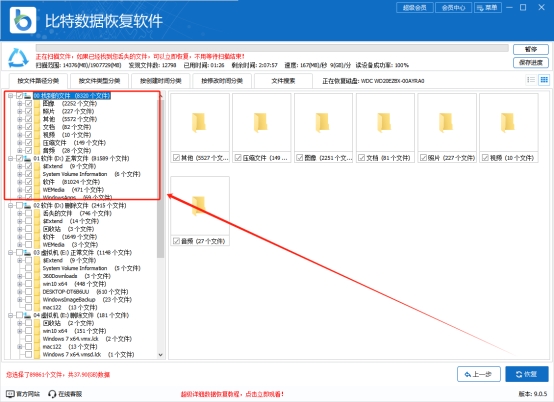Open the 图像 folder thumbnail
Viewport: 554px width, 402px height.
pyautogui.click(x=323, y=123)
